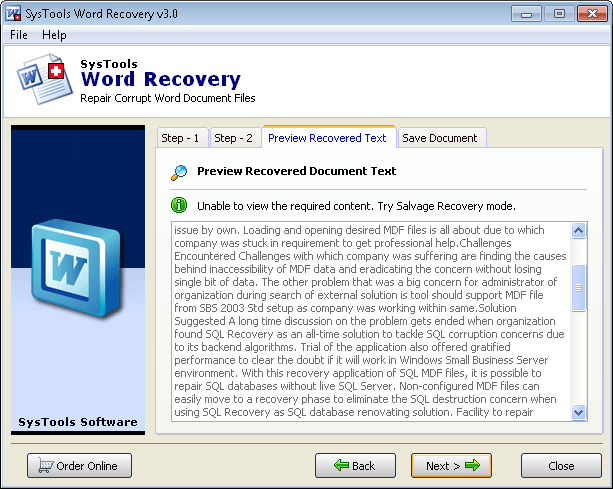Click inside the recovered text preview area
This screenshot has width=613, height=489.
point(370,320)
